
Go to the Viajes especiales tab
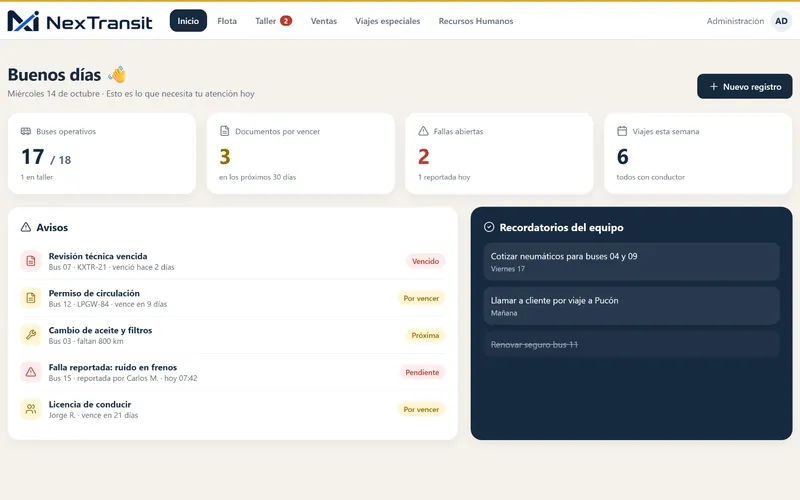pyautogui.click(x=388, y=21)
